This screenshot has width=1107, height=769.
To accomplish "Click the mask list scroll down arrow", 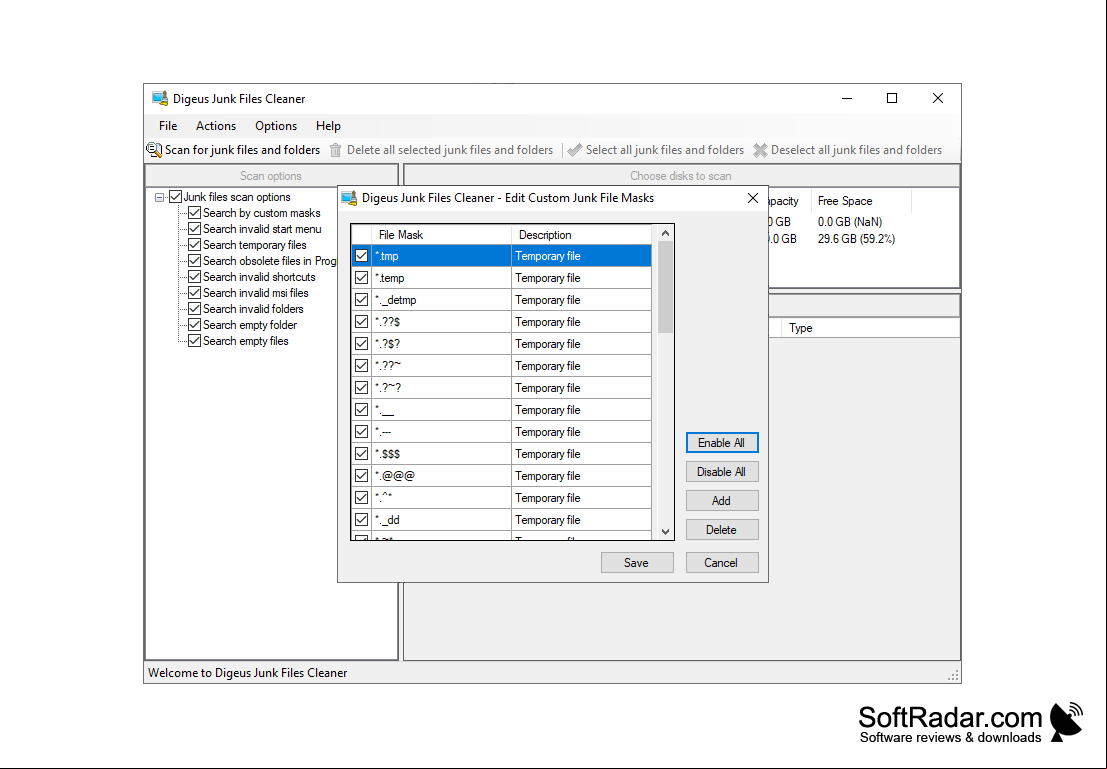I will pos(665,532).
